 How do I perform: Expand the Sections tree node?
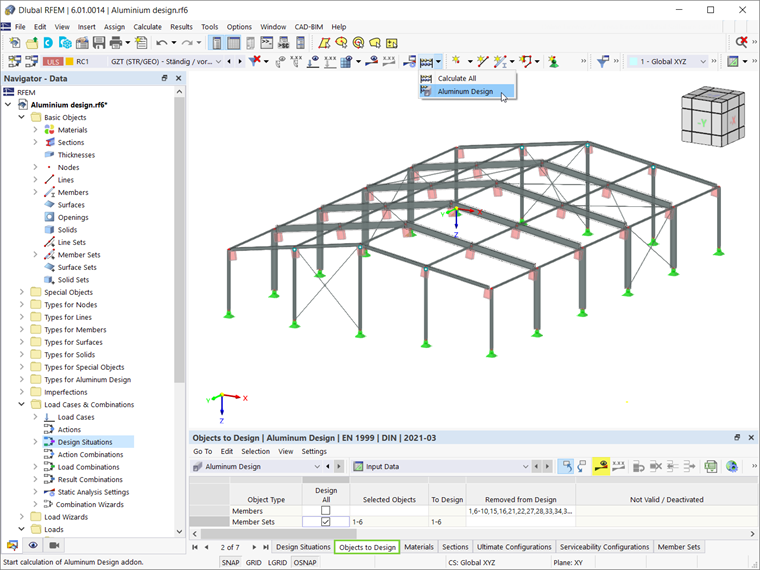pos(35,142)
